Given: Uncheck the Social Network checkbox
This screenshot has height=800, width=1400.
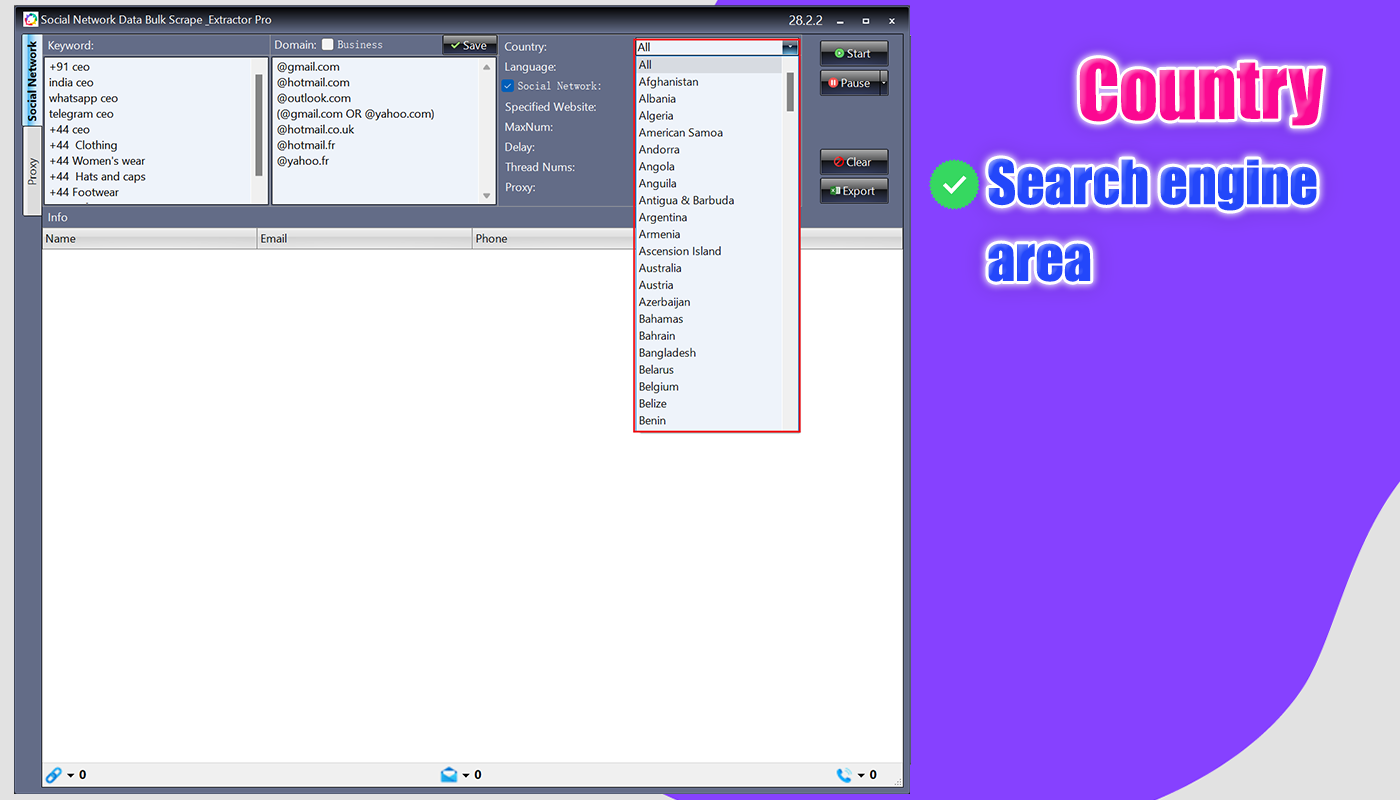Looking at the screenshot, I should (x=508, y=87).
